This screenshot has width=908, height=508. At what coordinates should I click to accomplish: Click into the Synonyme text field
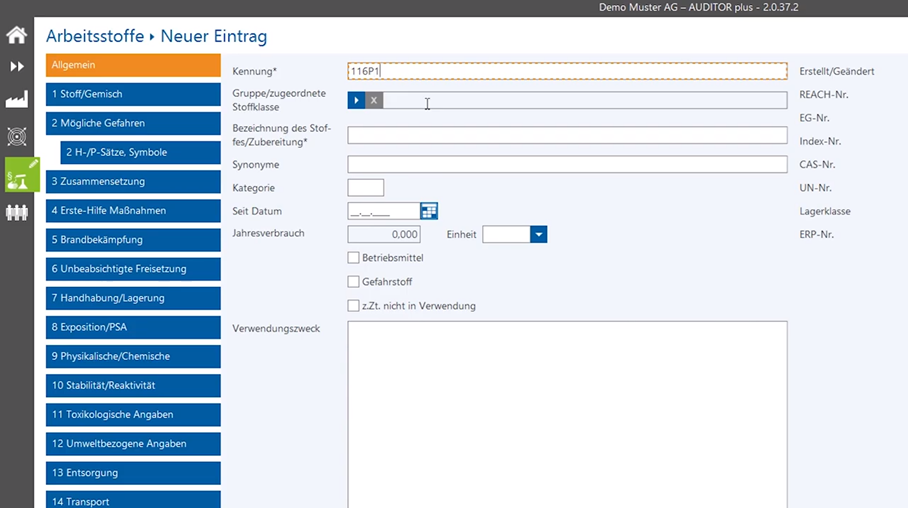[566, 164]
